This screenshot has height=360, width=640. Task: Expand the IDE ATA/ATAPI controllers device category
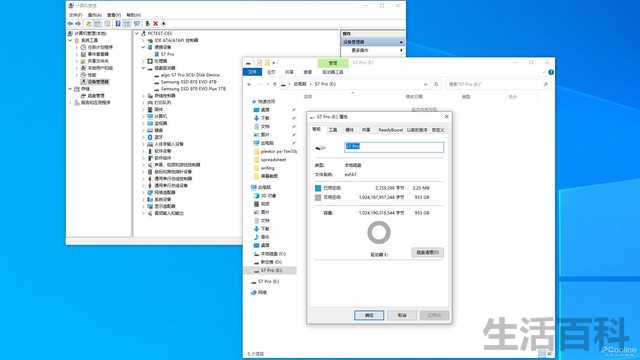pyautogui.click(x=144, y=40)
